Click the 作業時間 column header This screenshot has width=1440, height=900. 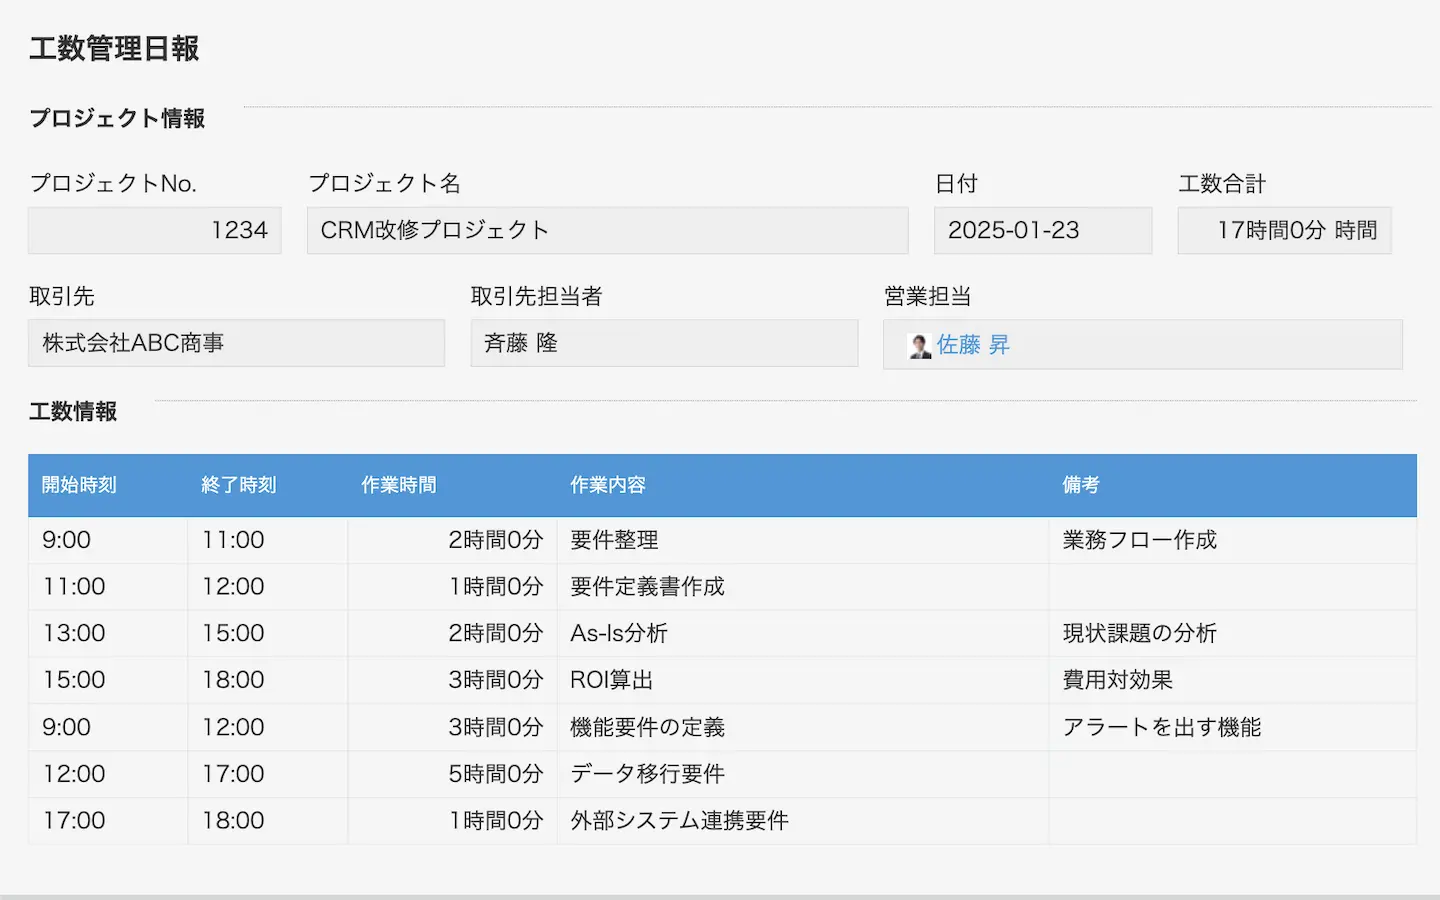(x=398, y=485)
